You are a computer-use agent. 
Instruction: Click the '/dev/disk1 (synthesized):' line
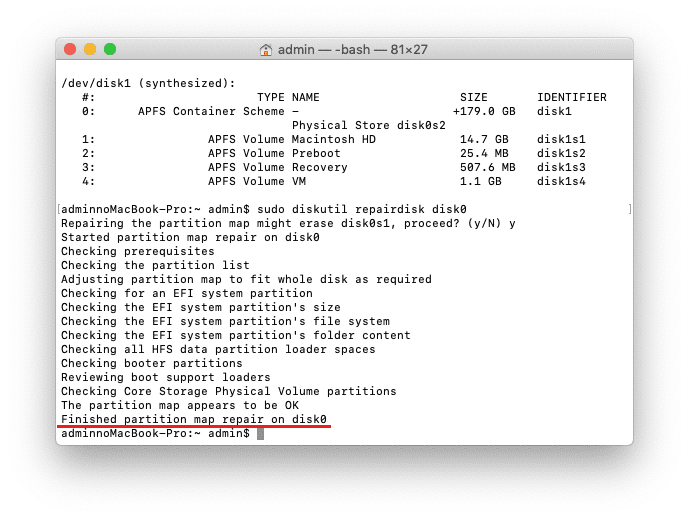pyautogui.click(x=148, y=83)
